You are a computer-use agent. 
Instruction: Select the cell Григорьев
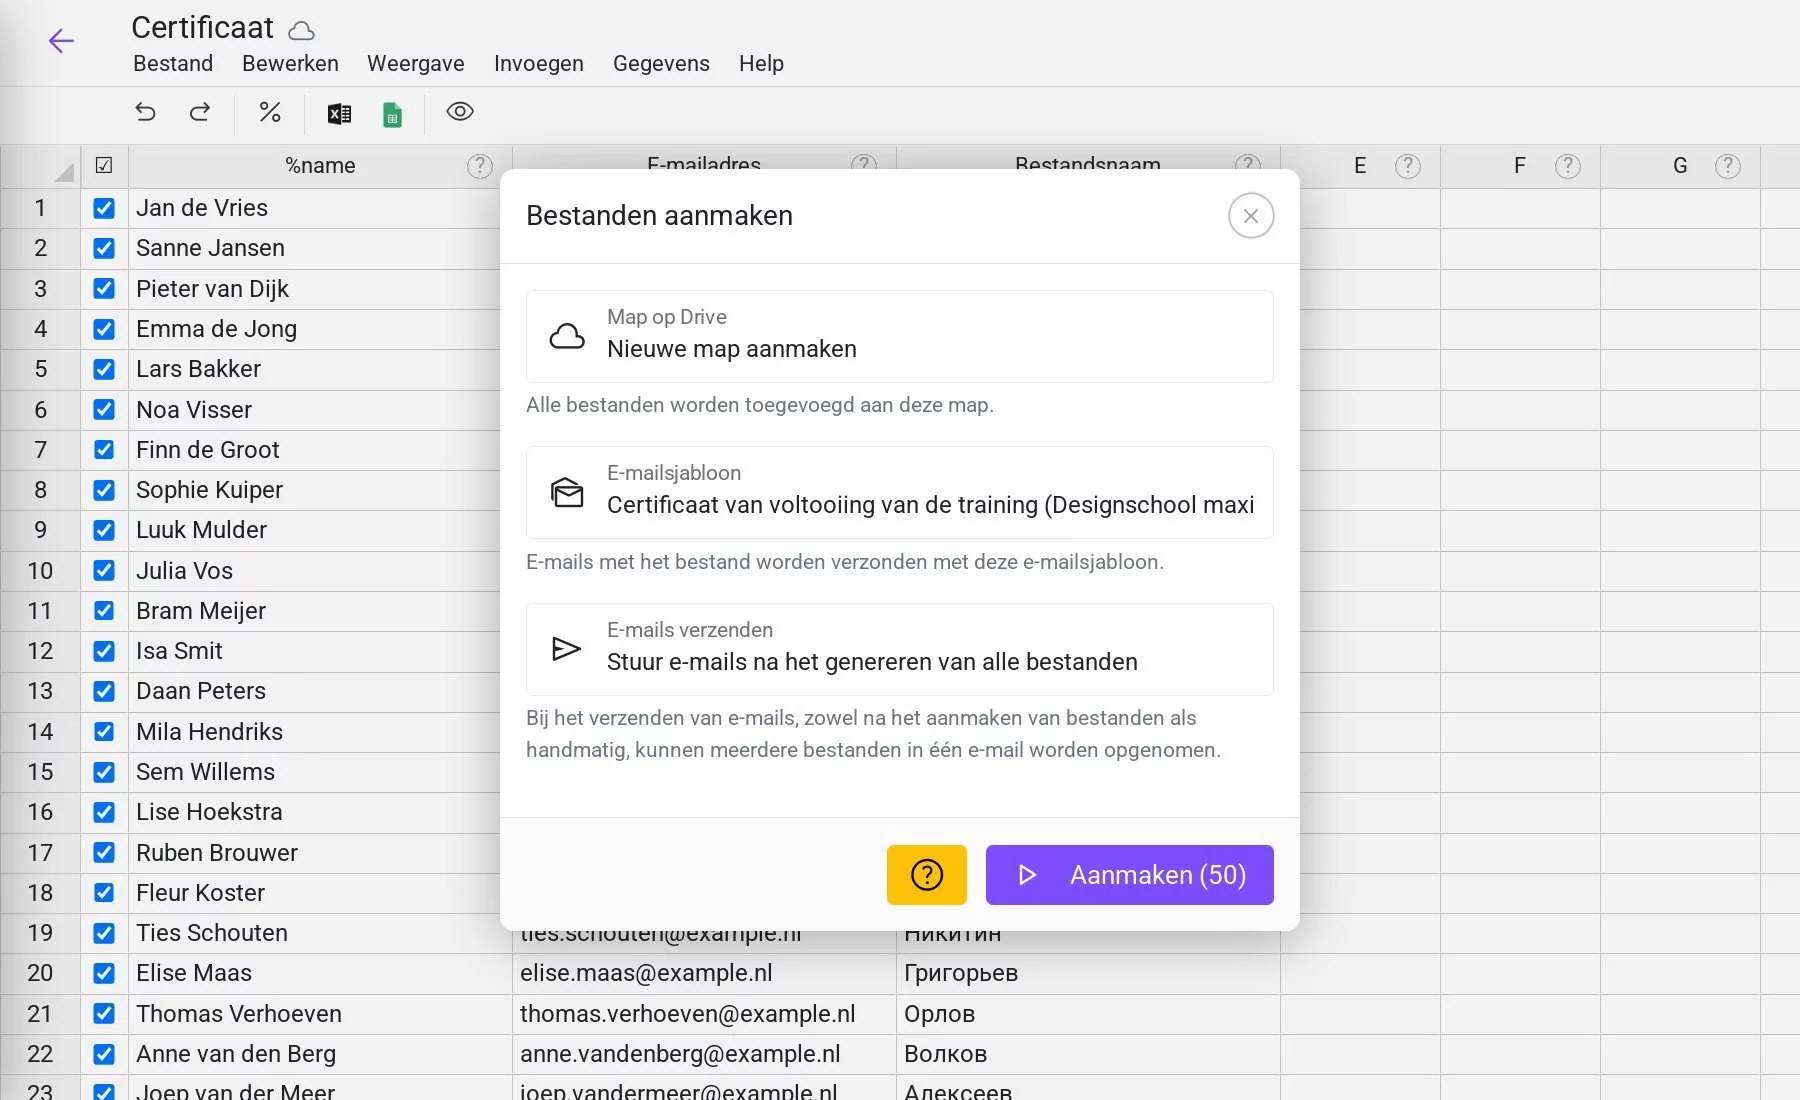tap(1088, 973)
